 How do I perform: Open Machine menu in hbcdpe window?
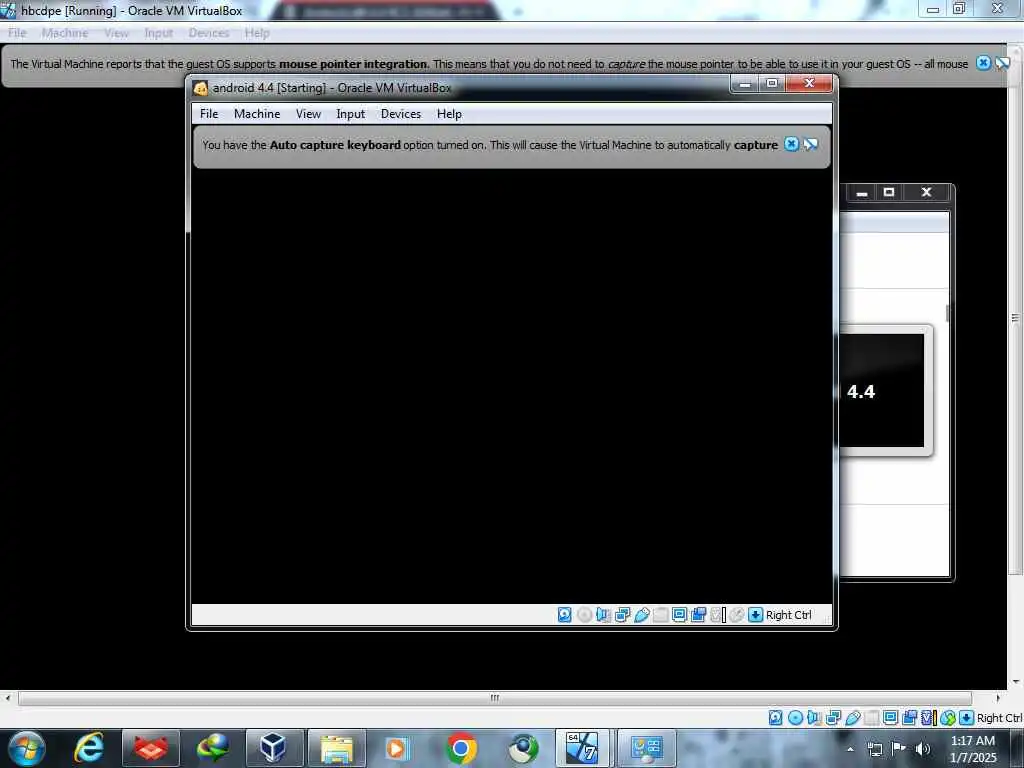point(65,33)
